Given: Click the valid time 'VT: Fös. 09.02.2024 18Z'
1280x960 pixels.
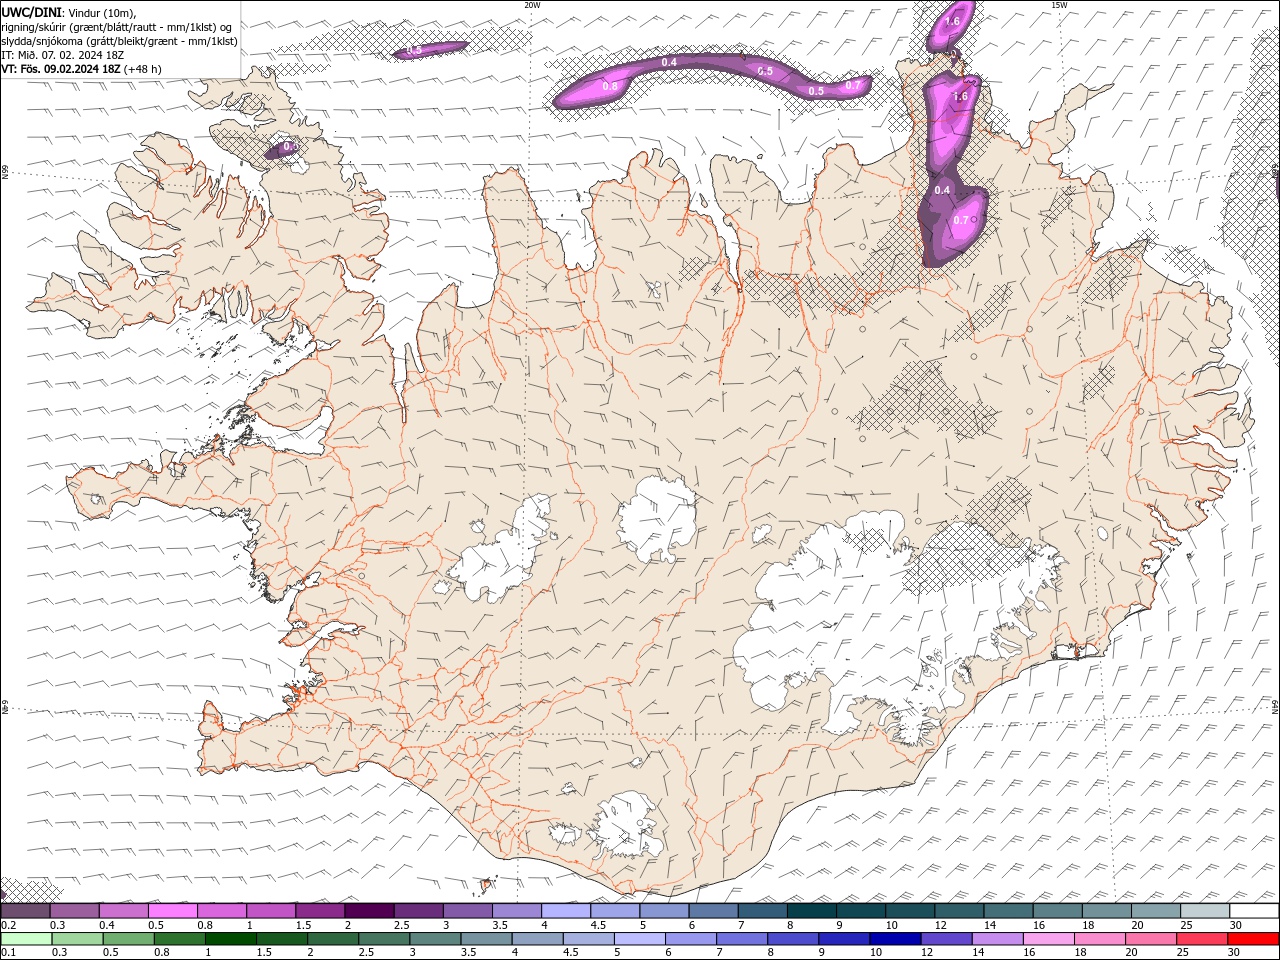Looking at the screenshot, I should [x=61, y=69].
